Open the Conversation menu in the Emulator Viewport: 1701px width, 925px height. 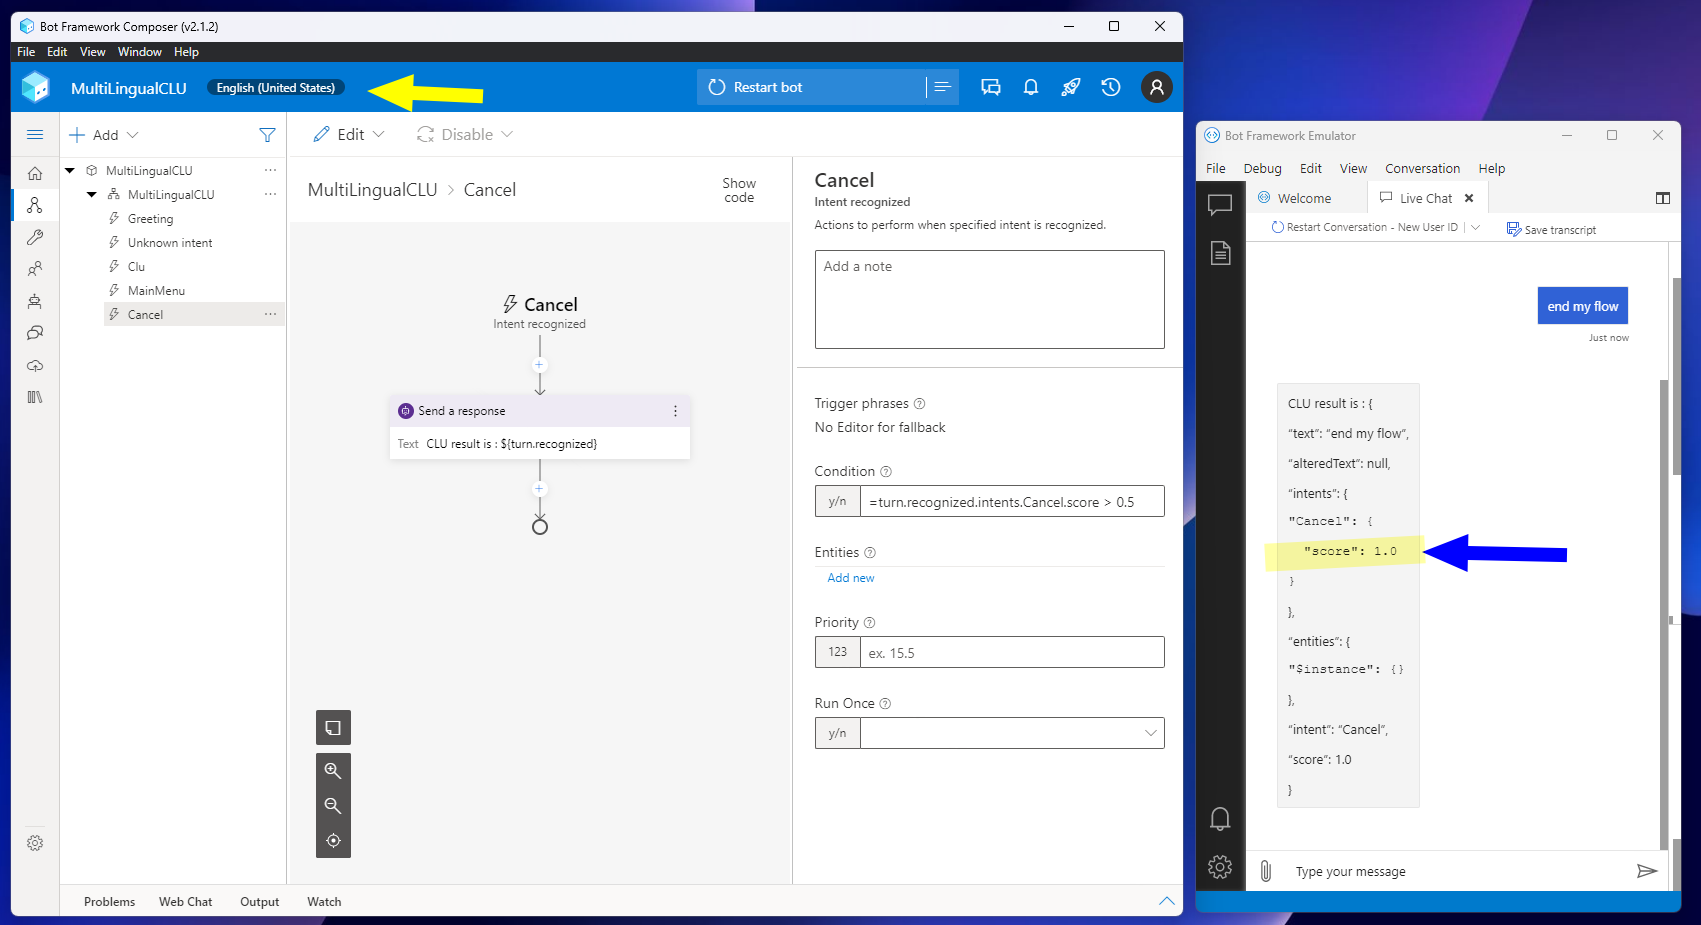click(x=1422, y=168)
